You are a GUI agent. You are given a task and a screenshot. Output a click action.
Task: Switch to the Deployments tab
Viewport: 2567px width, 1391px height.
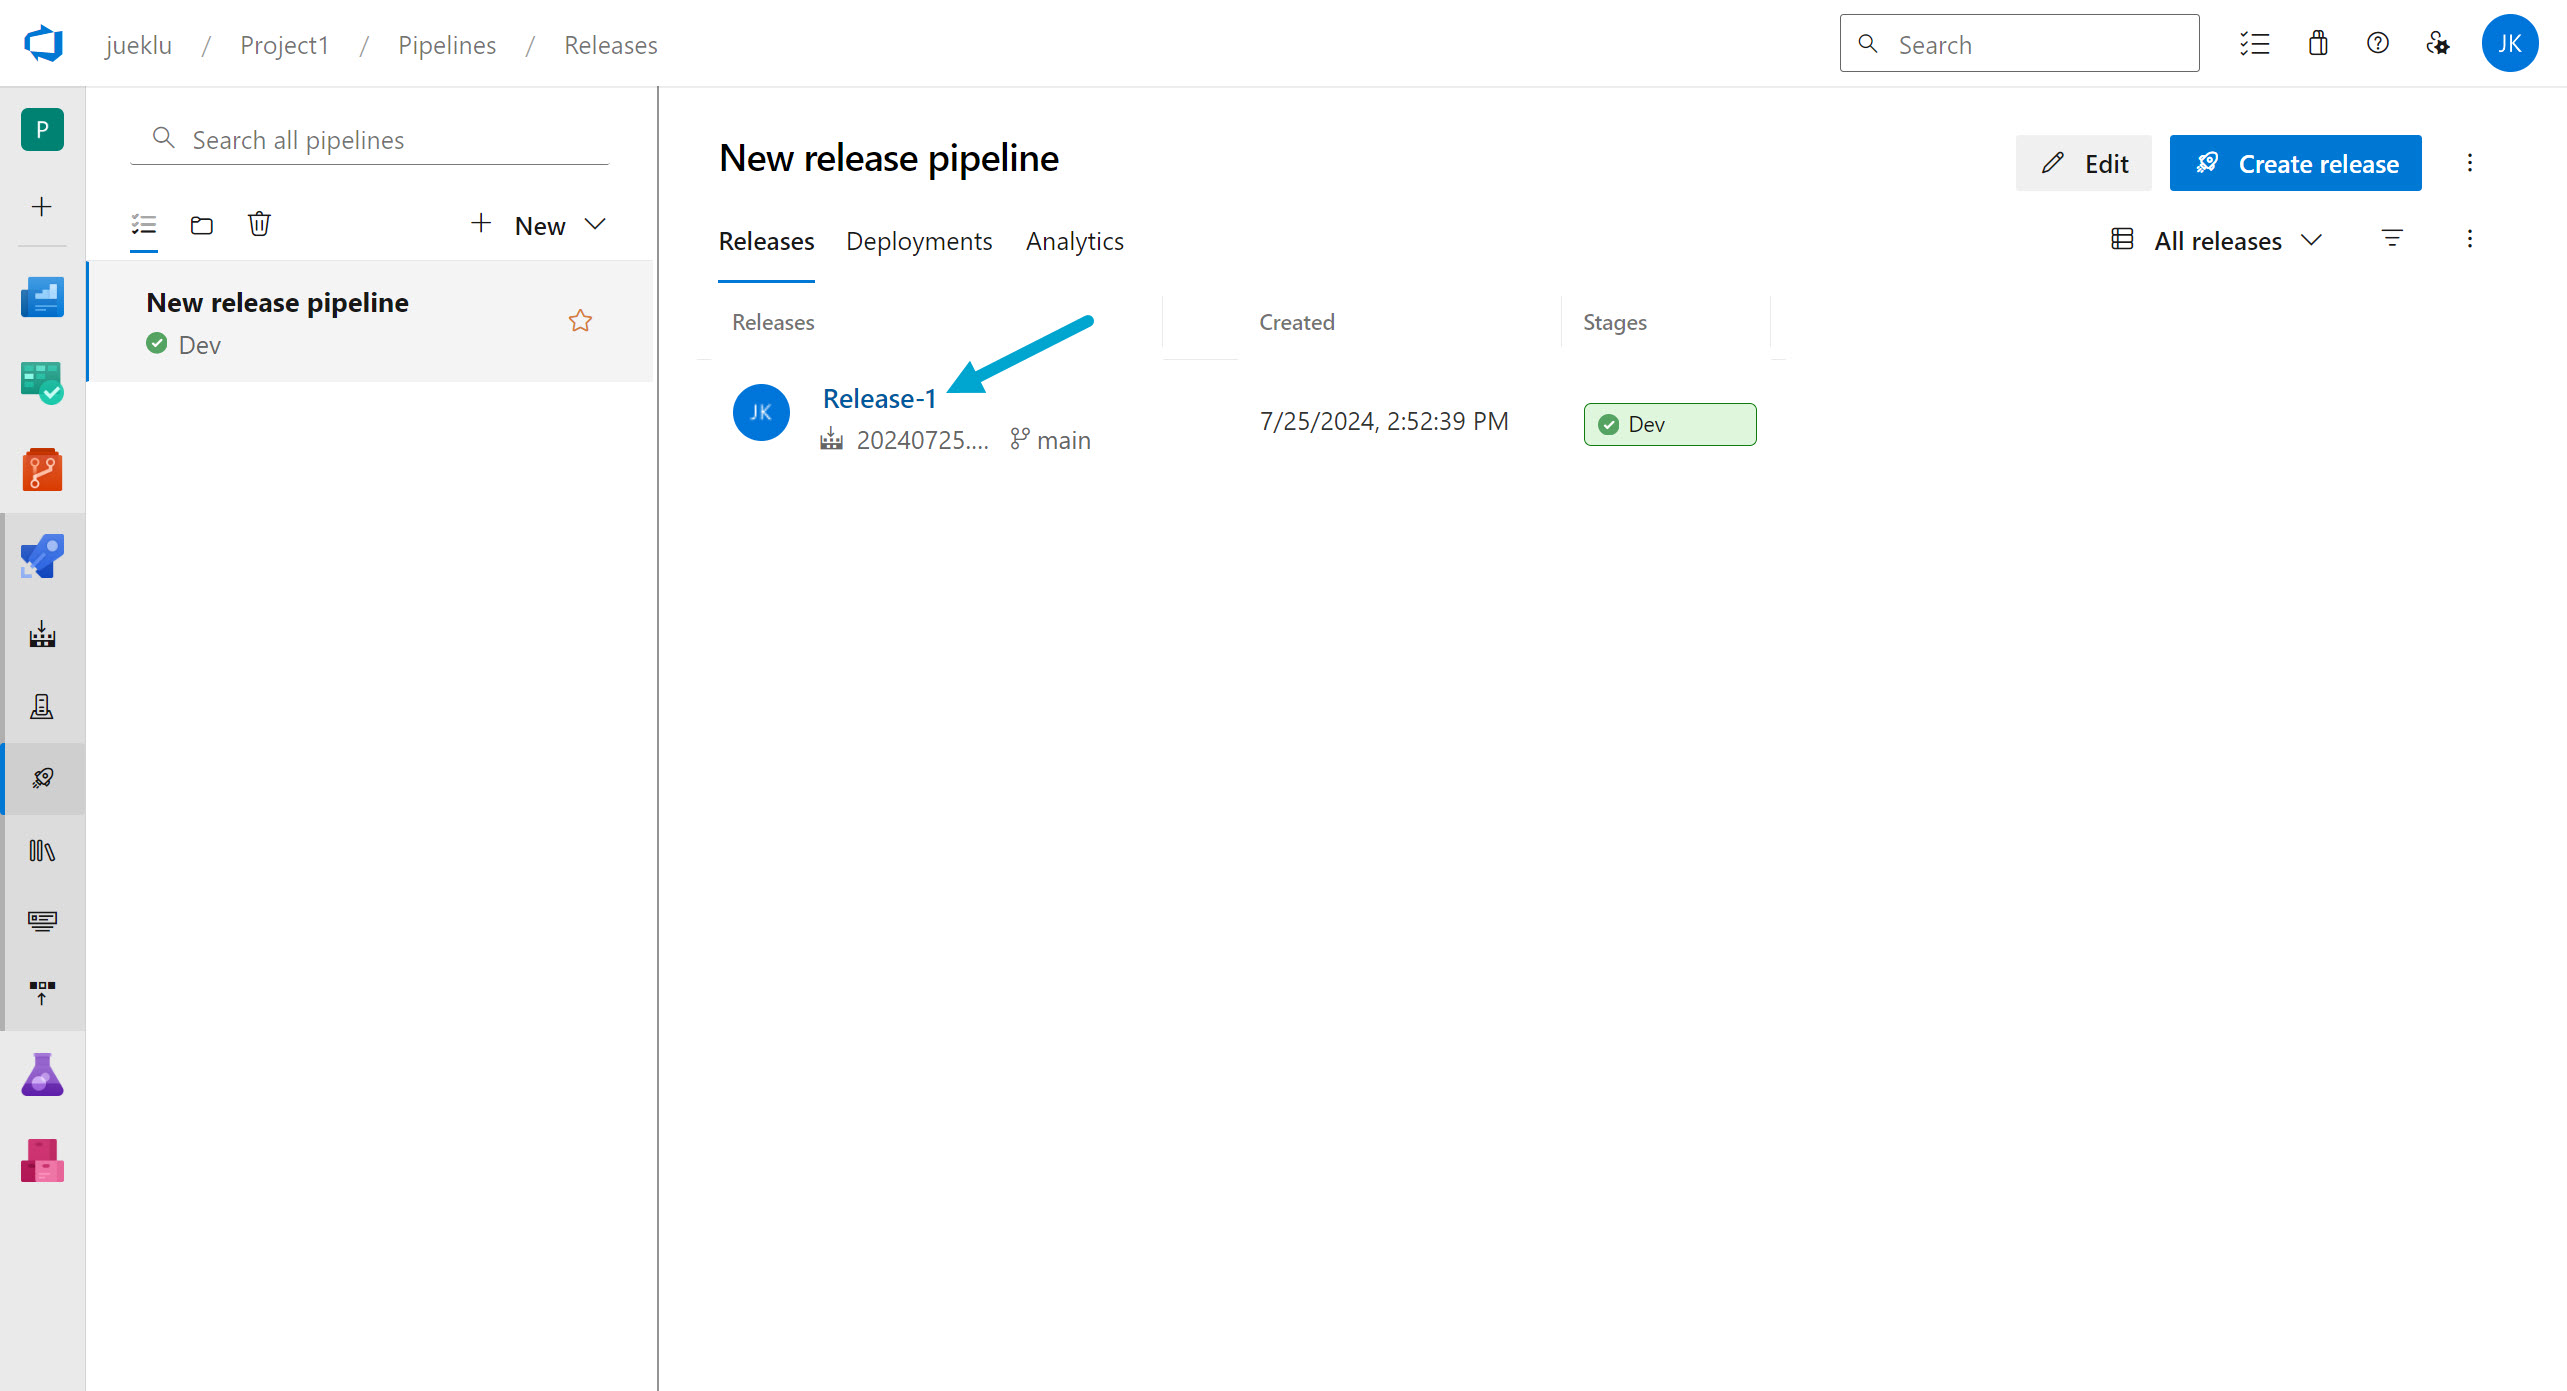point(919,241)
